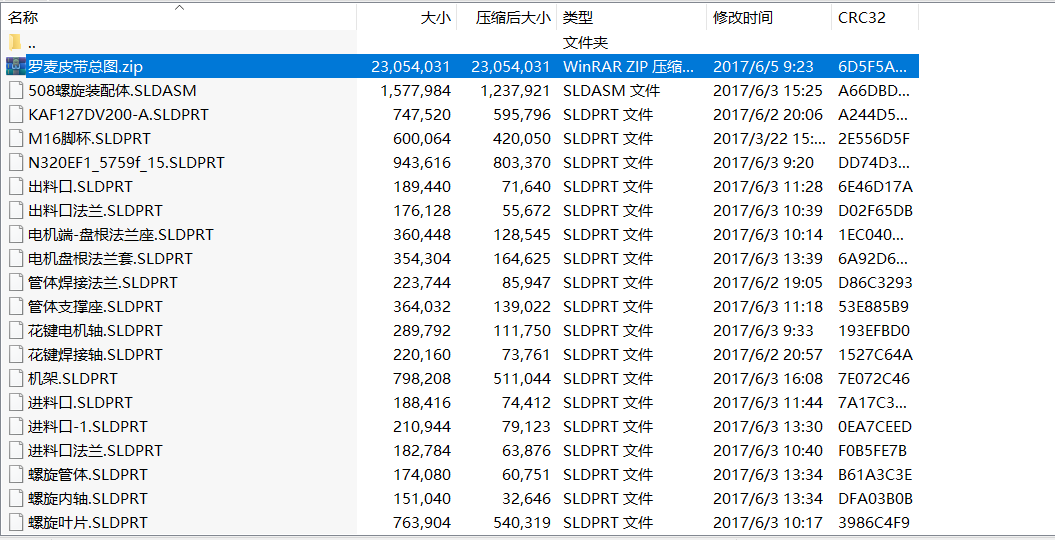Click the file icon of 出料口.SLDPRT
Image resolution: width=1055 pixels, height=540 pixels.
[x=16, y=186]
